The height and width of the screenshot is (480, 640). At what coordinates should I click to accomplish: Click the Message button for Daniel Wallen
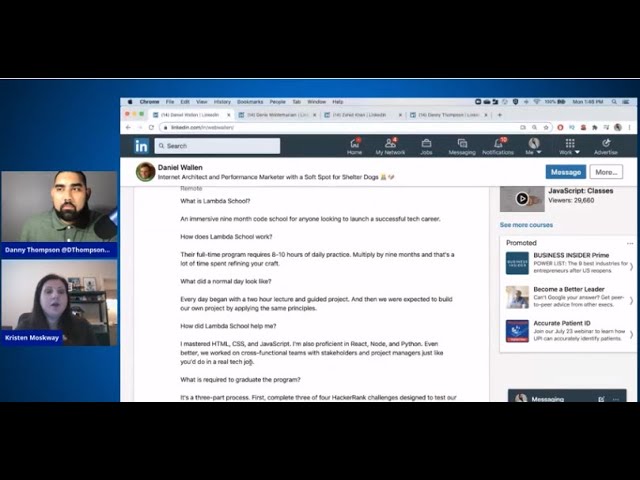(x=566, y=172)
